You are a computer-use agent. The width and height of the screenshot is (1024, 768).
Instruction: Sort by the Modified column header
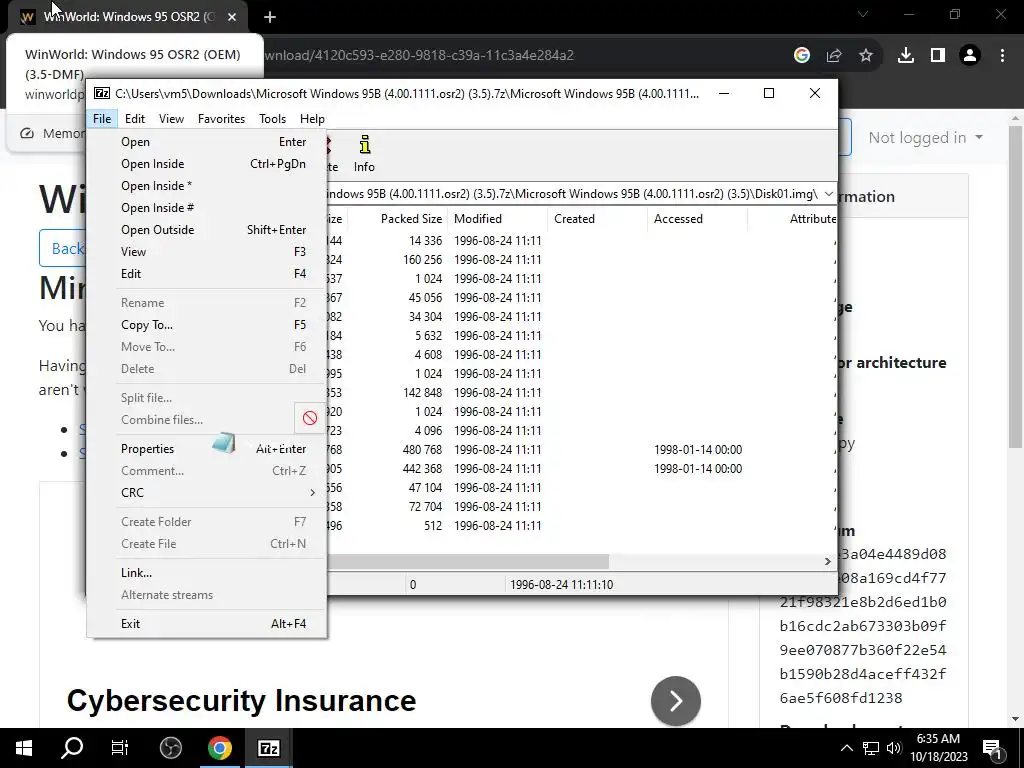498,219
